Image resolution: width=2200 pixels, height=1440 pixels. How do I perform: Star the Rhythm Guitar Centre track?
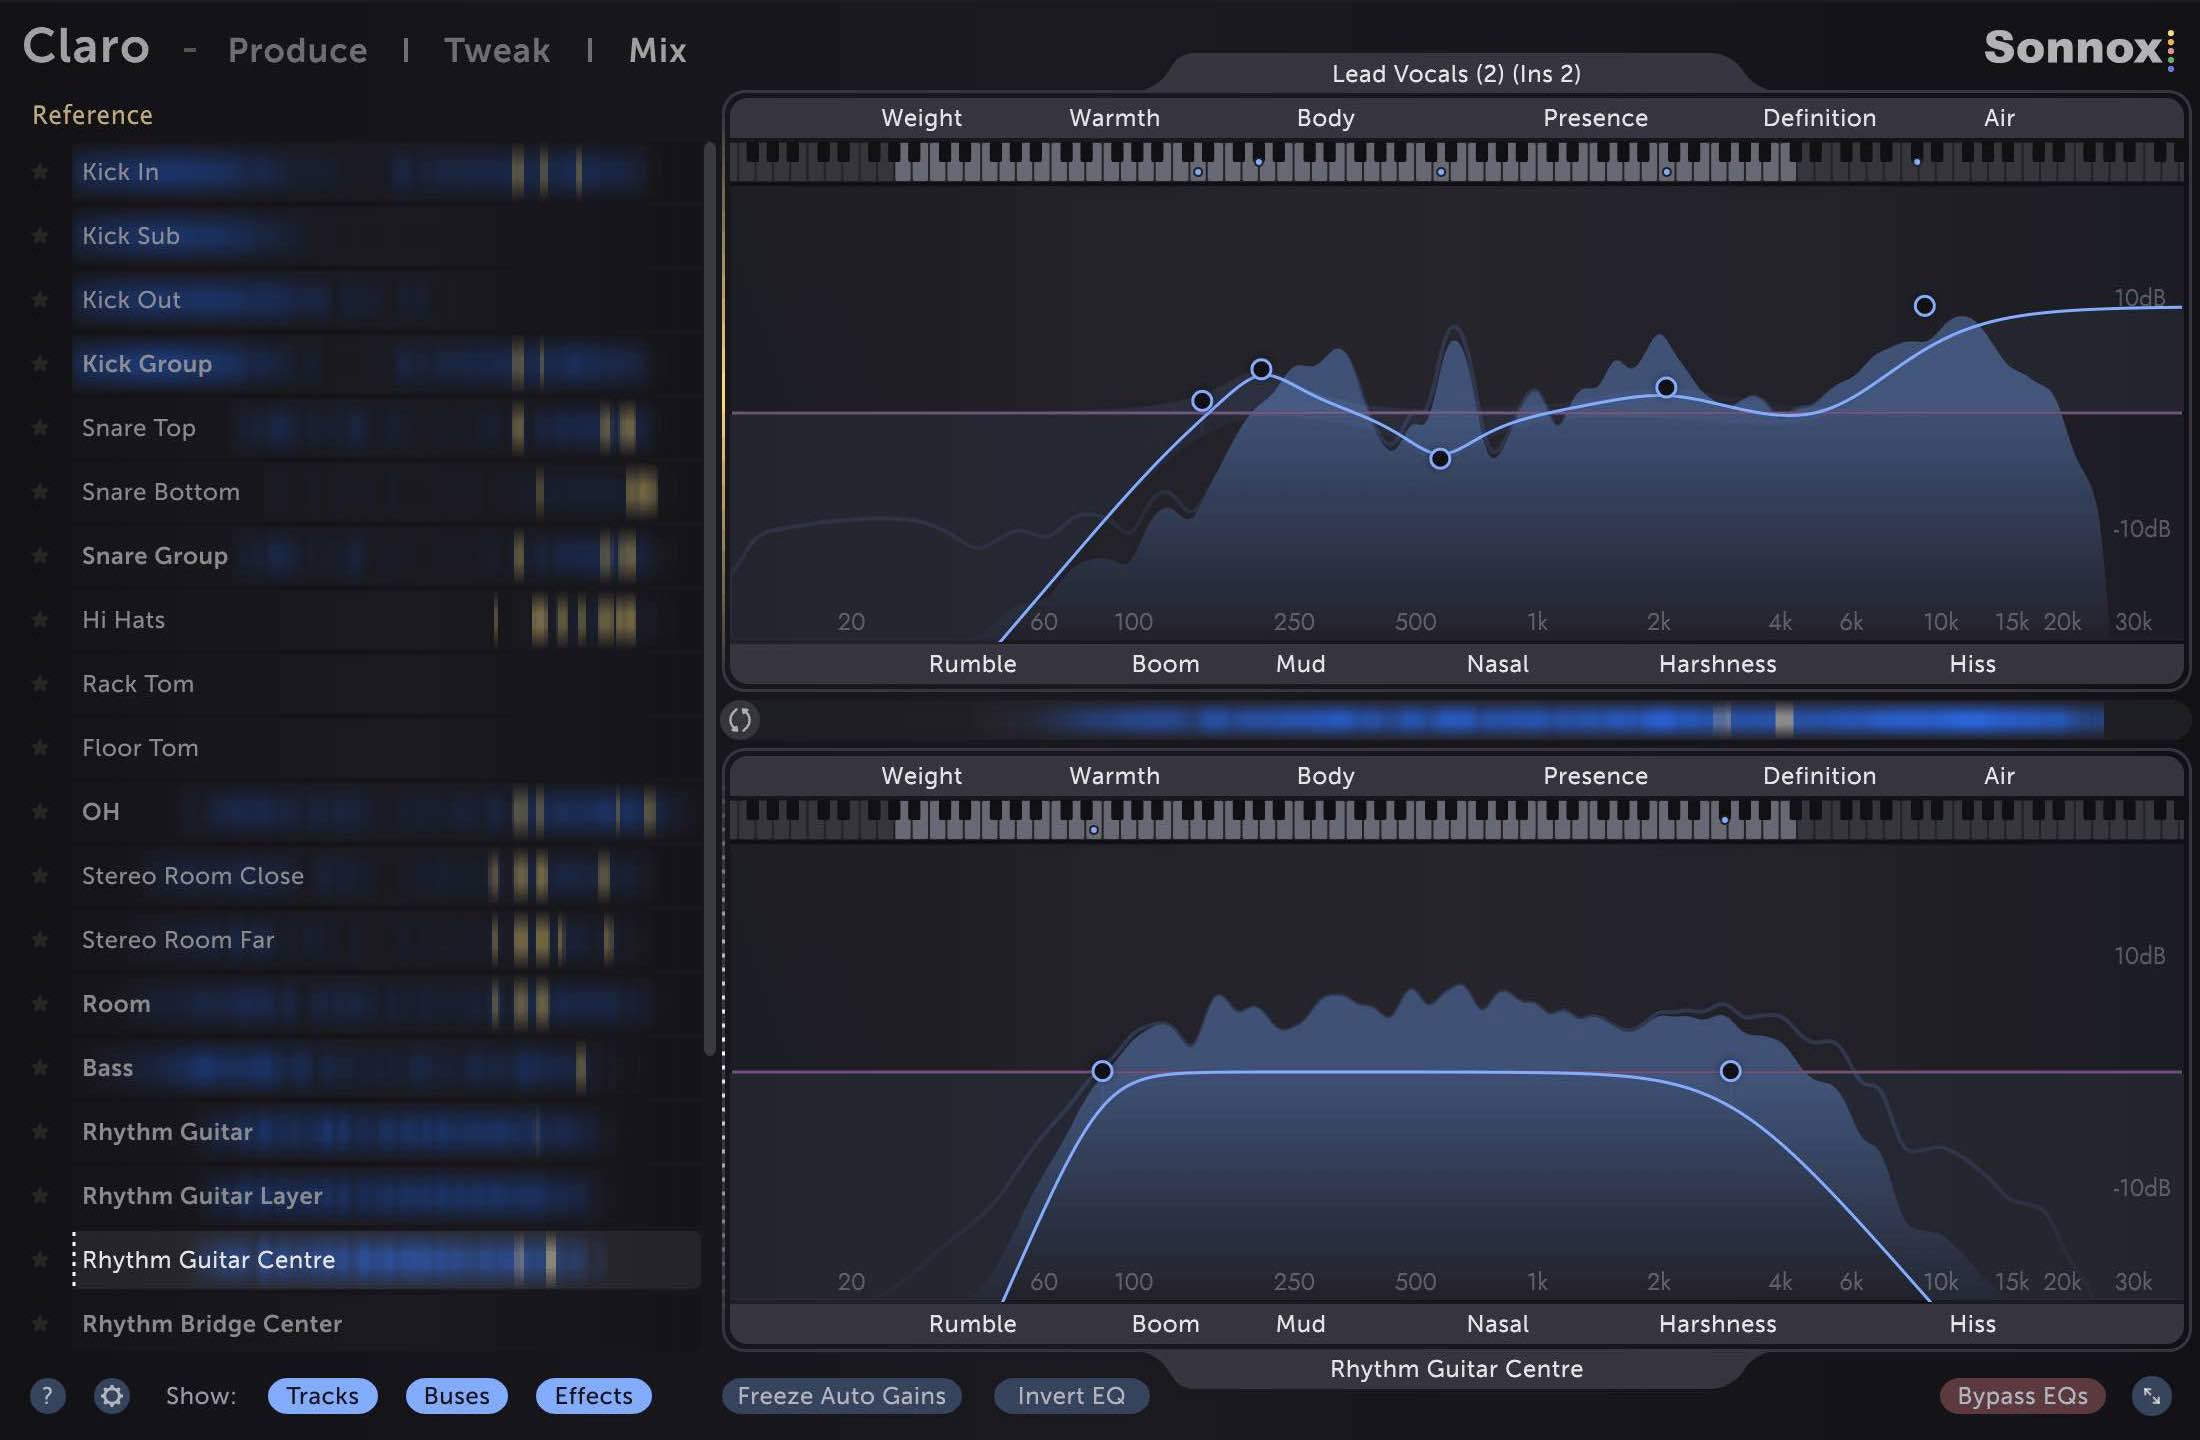40,1260
